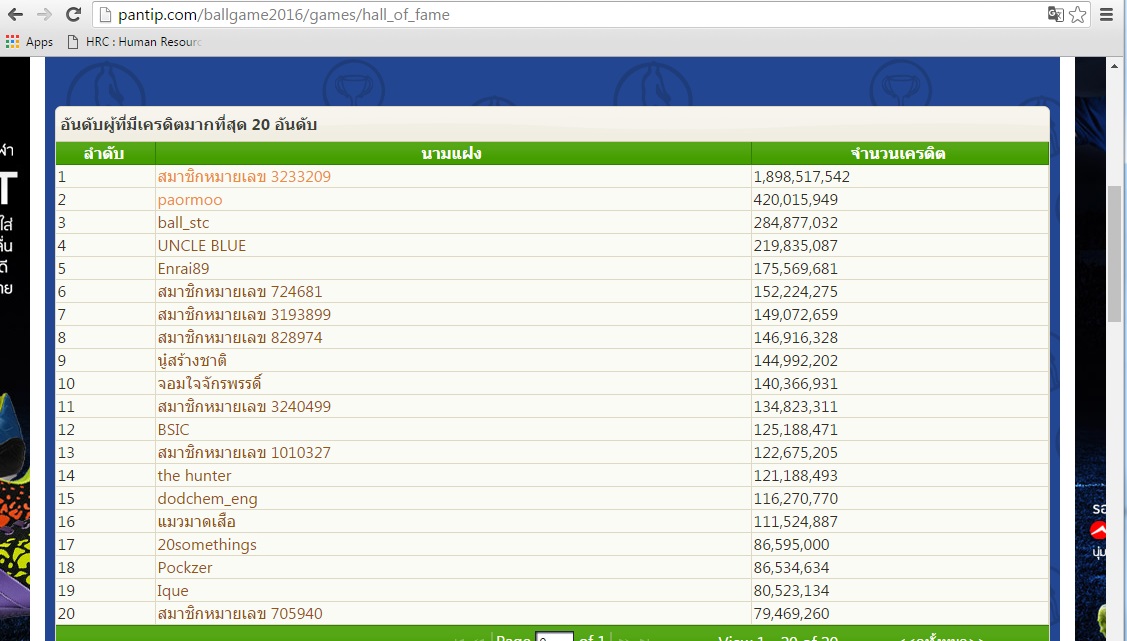
Task: Select credit value 111,524,887
Action: (x=796, y=522)
